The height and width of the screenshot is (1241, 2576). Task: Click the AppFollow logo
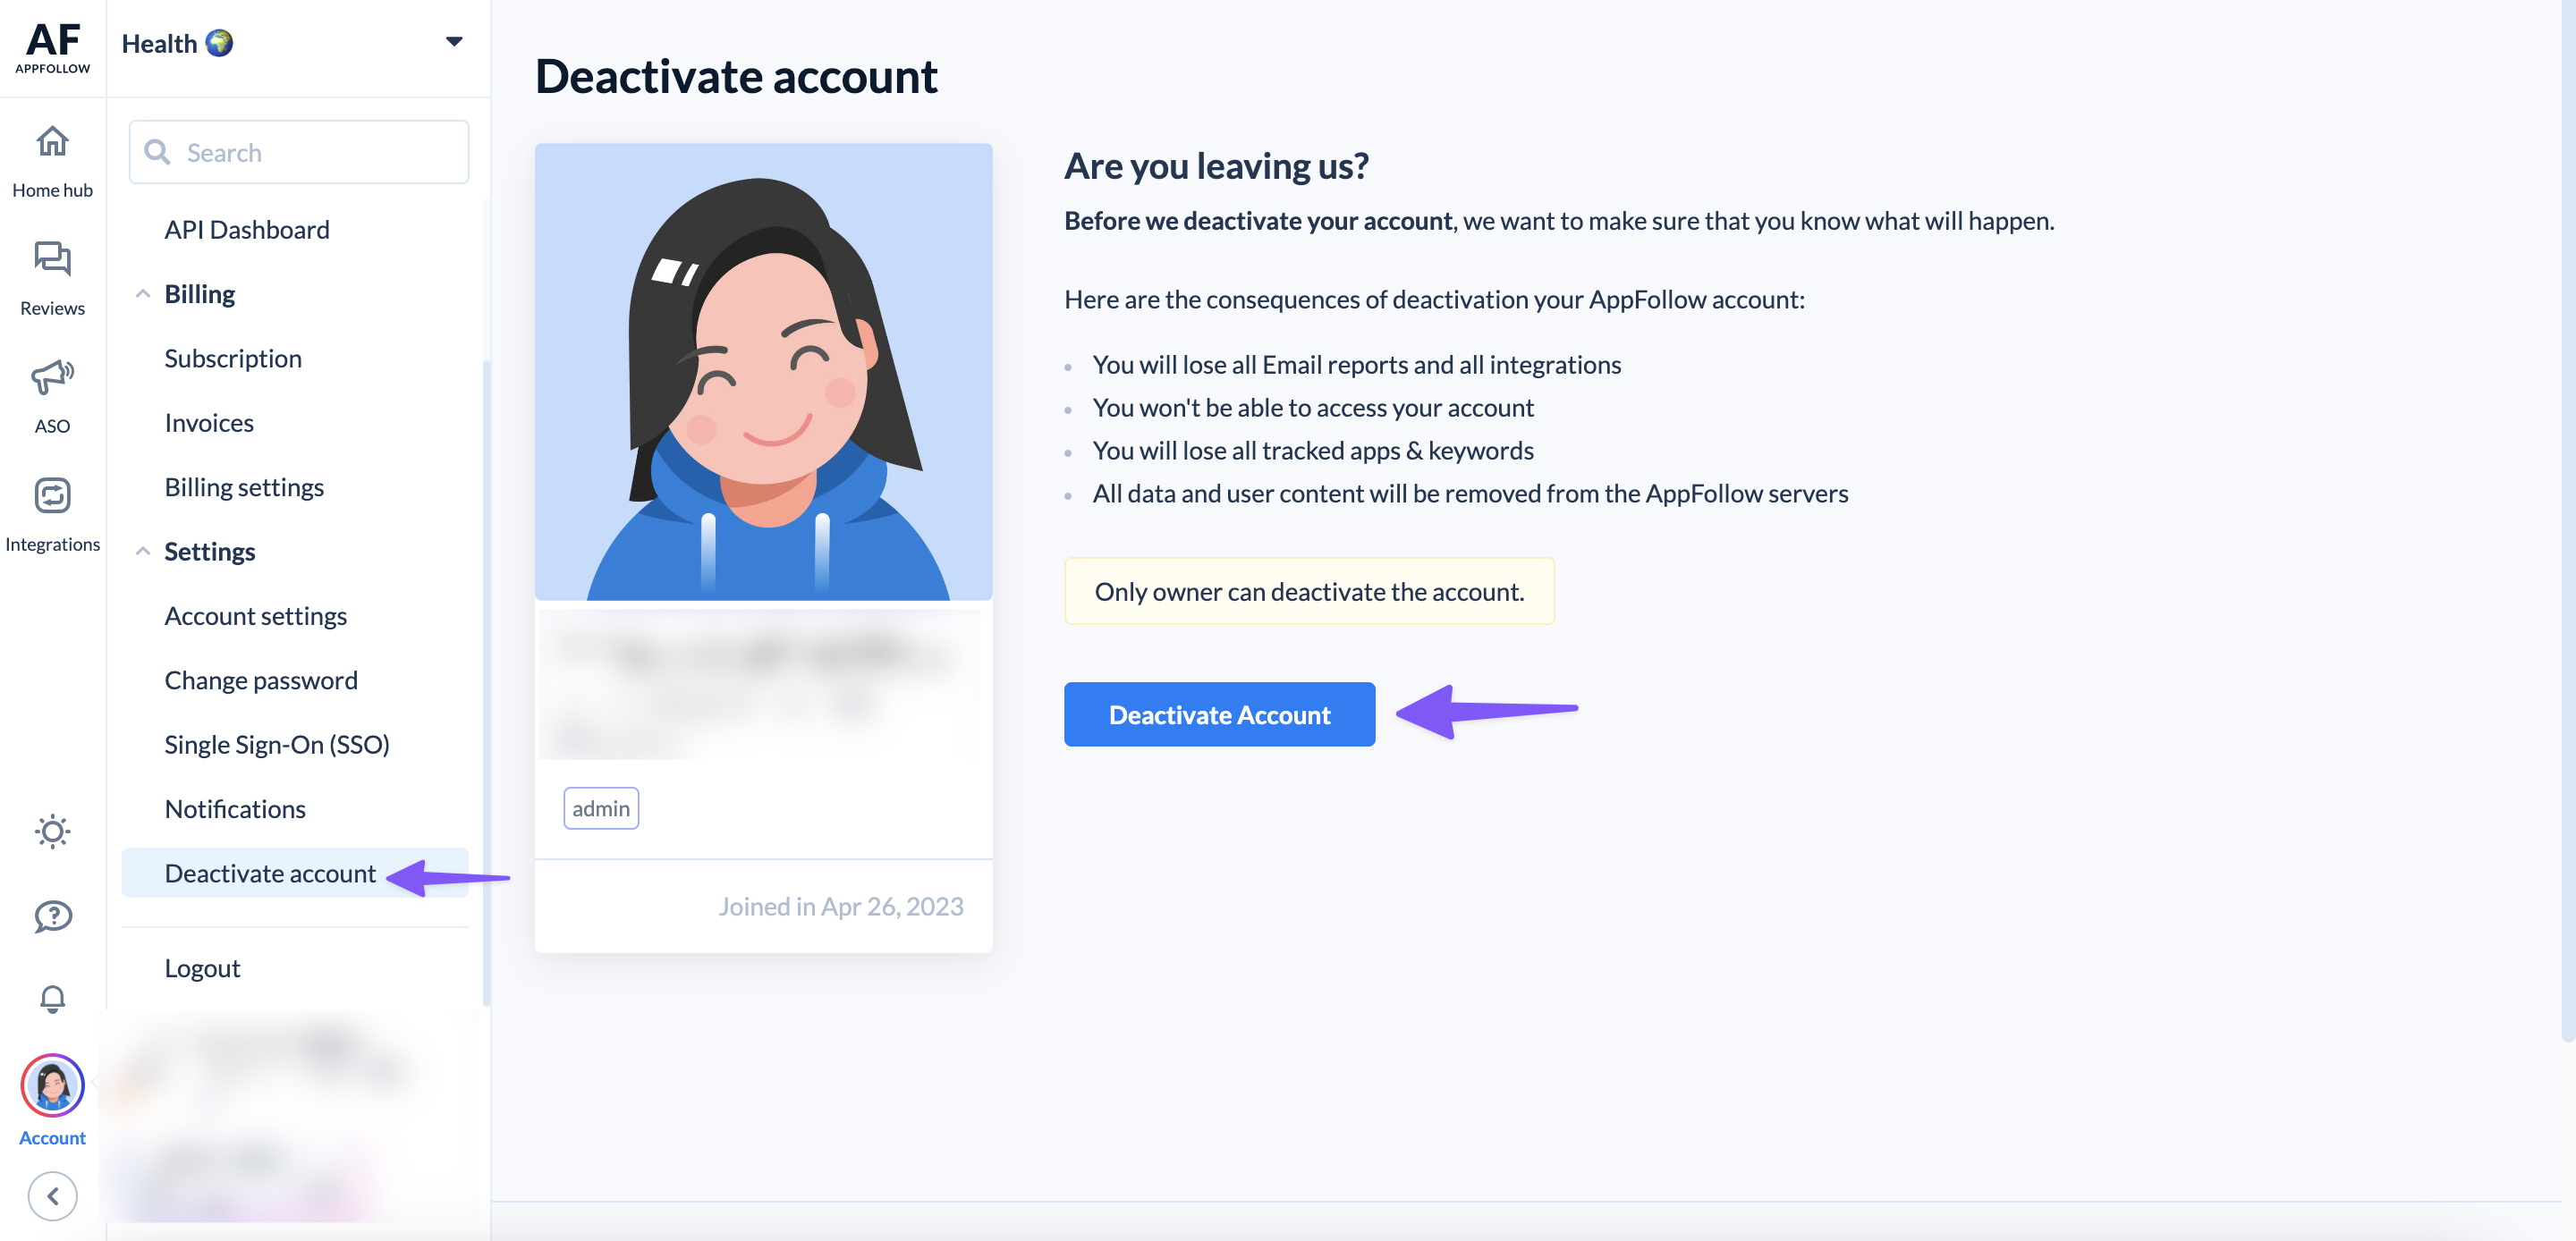pyautogui.click(x=52, y=47)
